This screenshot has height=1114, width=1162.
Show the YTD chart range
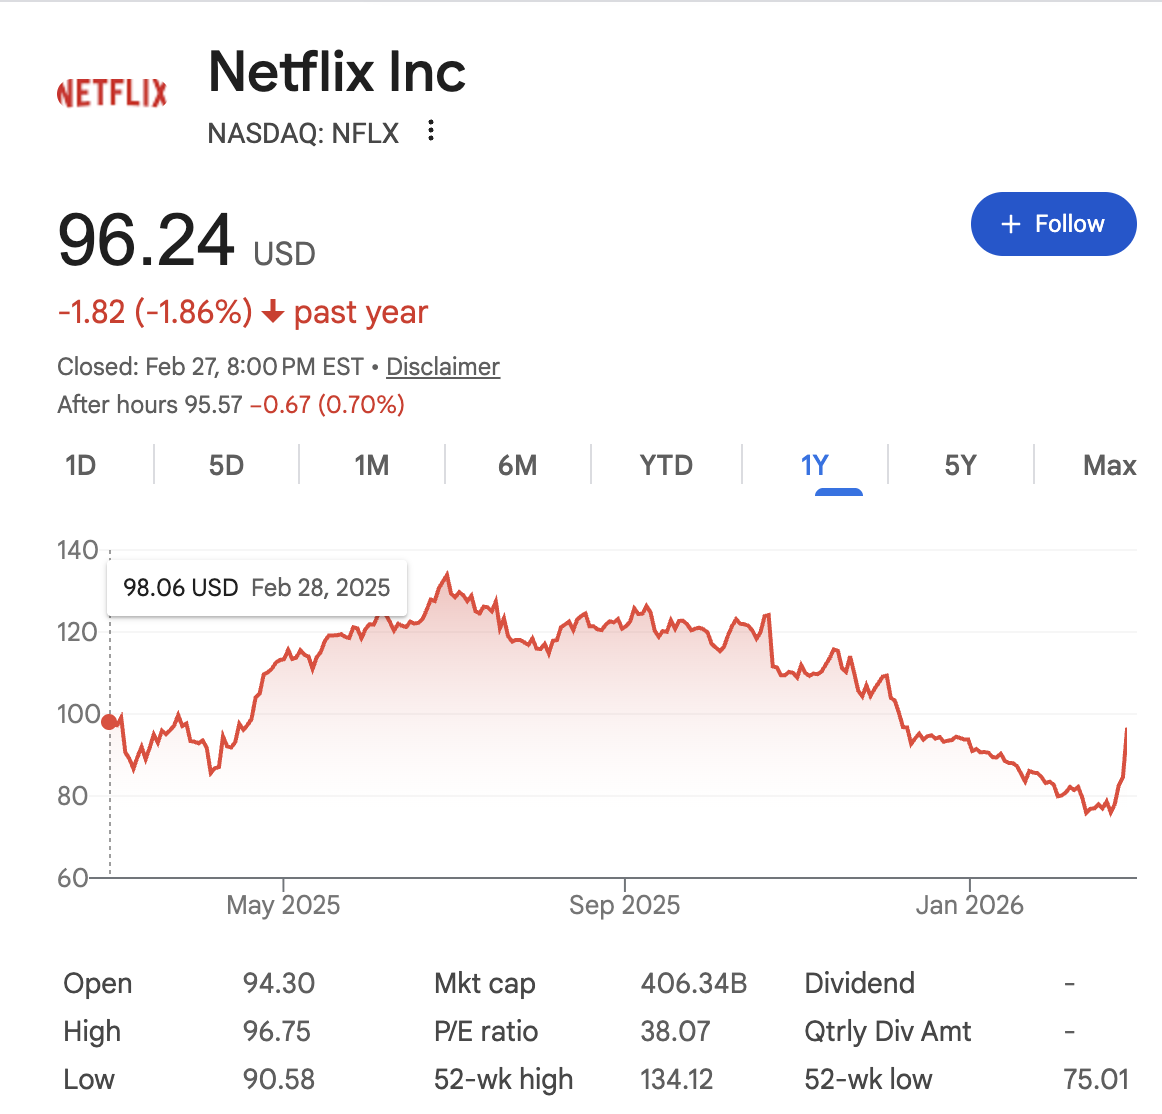pyautogui.click(x=665, y=465)
